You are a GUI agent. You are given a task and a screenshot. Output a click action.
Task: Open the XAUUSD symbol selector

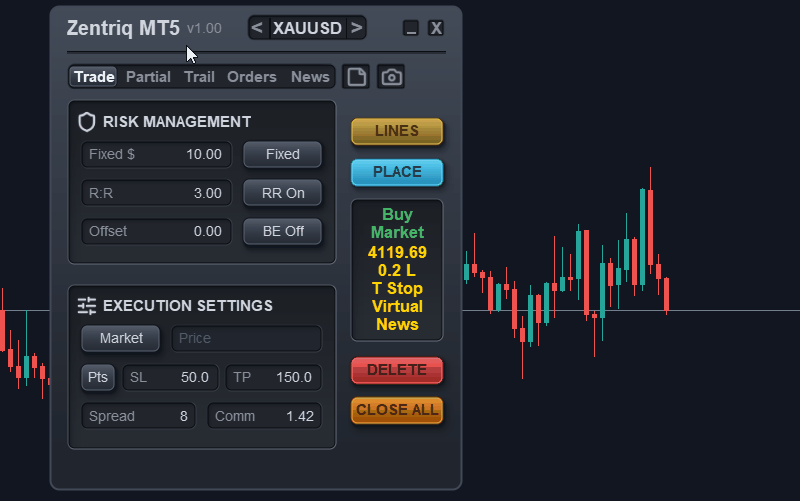(307, 28)
